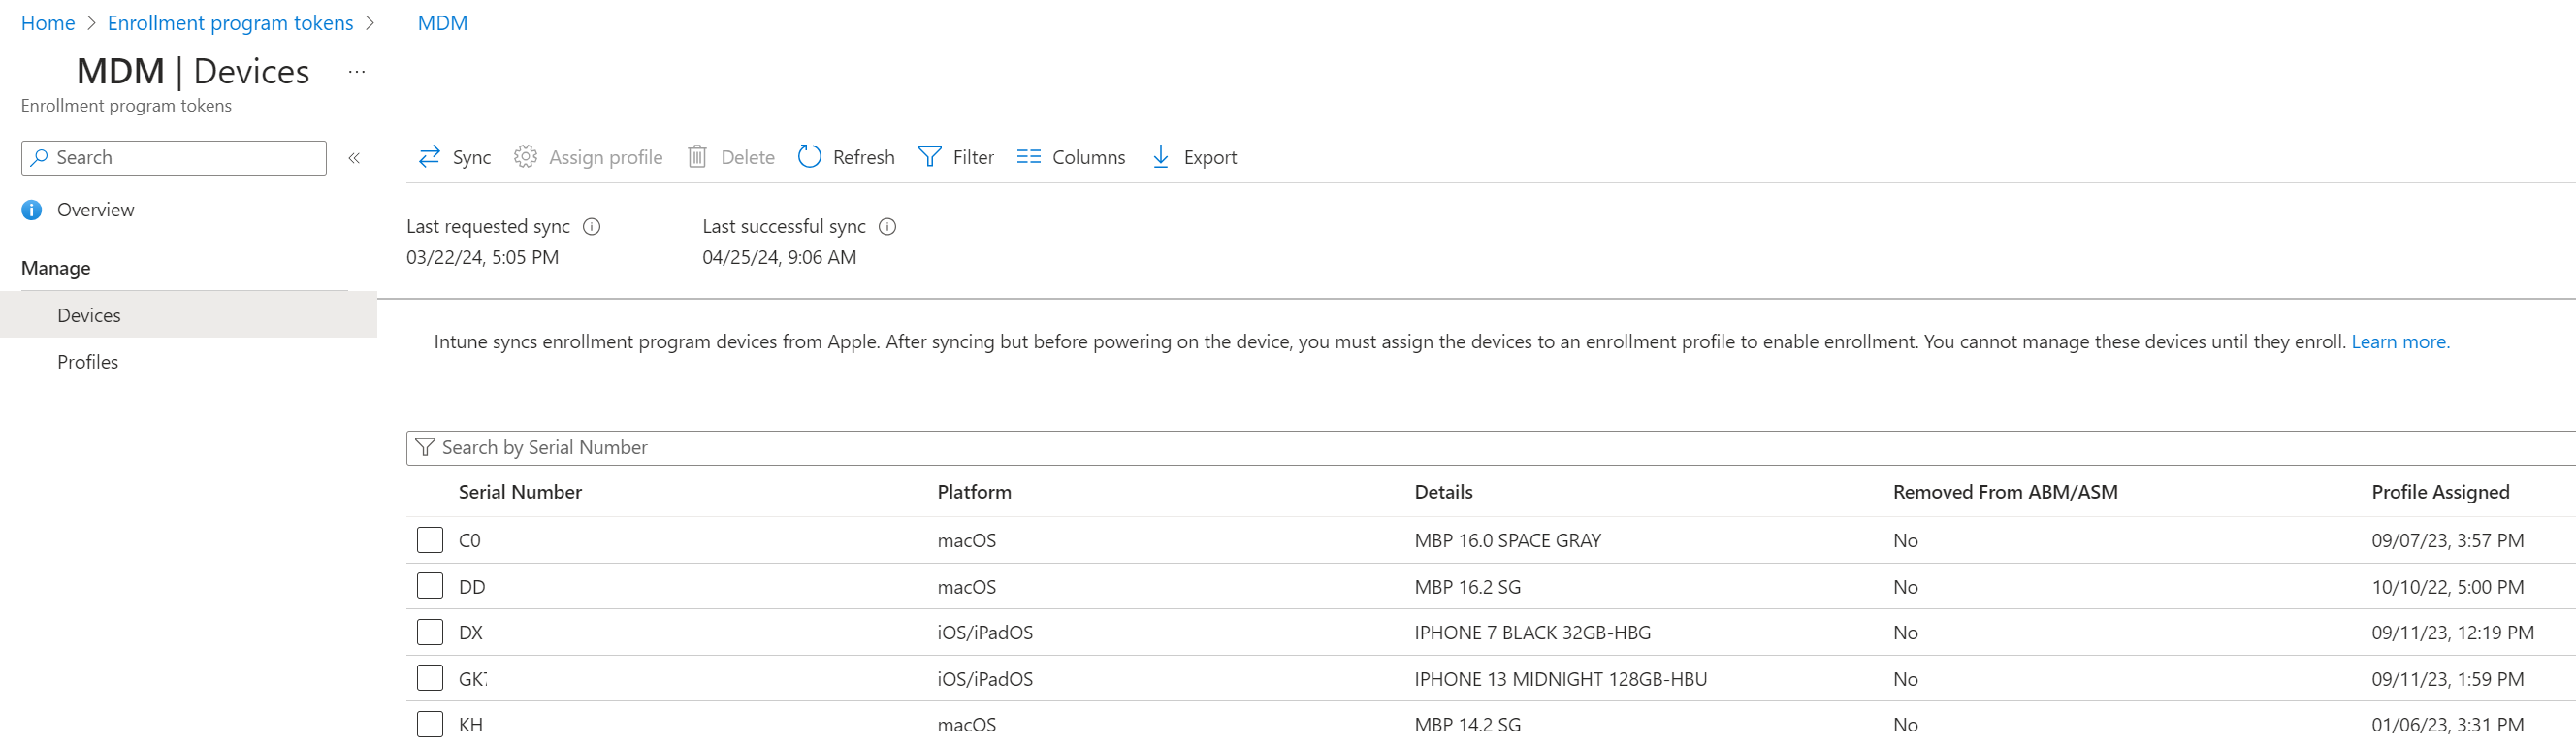Click the Search by Serial Number field
This screenshot has width=2576, height=747.
(x=1400, y=448)
